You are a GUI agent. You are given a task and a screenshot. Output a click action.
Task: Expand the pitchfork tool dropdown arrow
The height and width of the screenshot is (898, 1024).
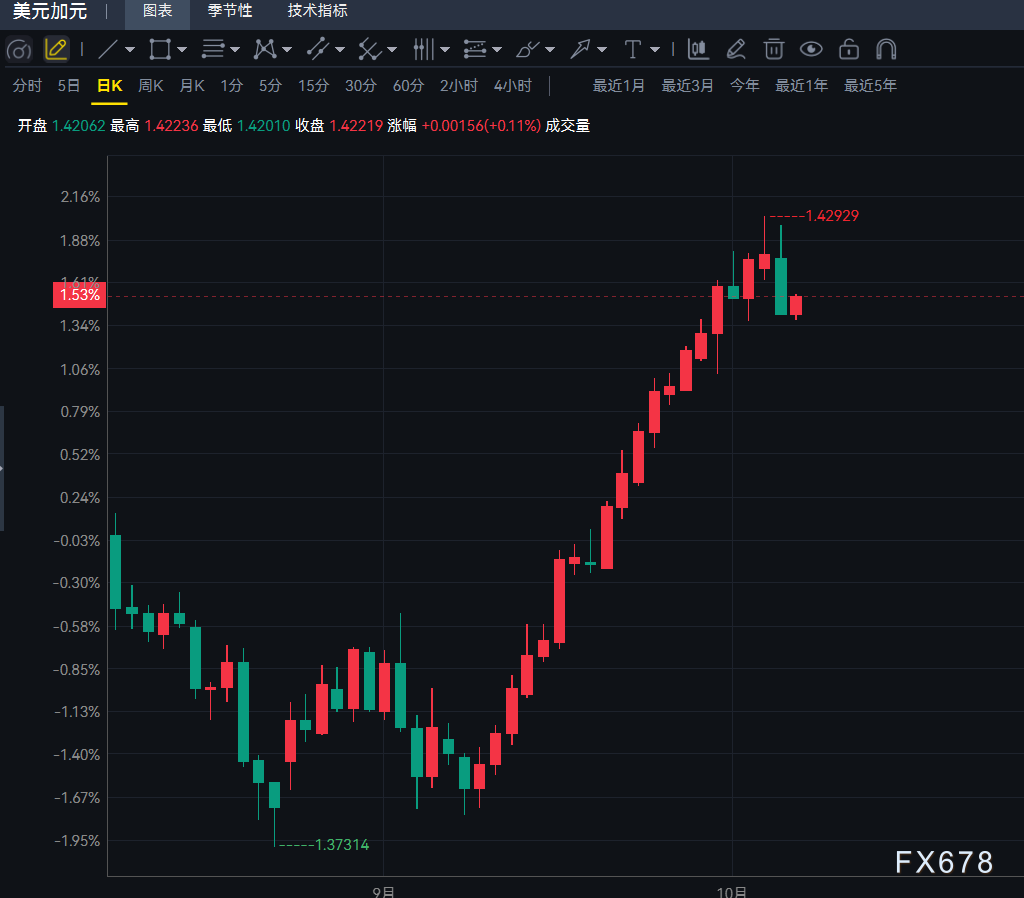click(x=392, y=50)
